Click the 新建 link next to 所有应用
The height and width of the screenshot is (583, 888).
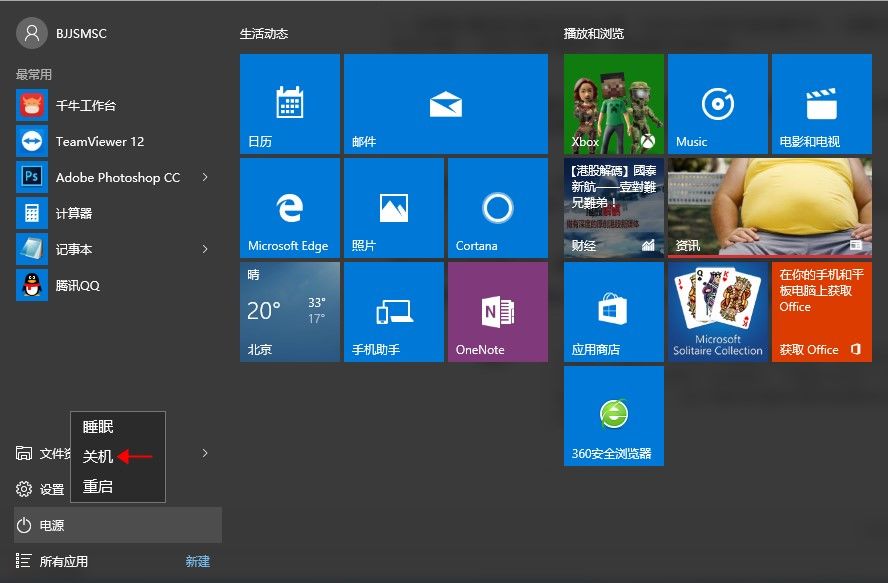coord(198,561)
